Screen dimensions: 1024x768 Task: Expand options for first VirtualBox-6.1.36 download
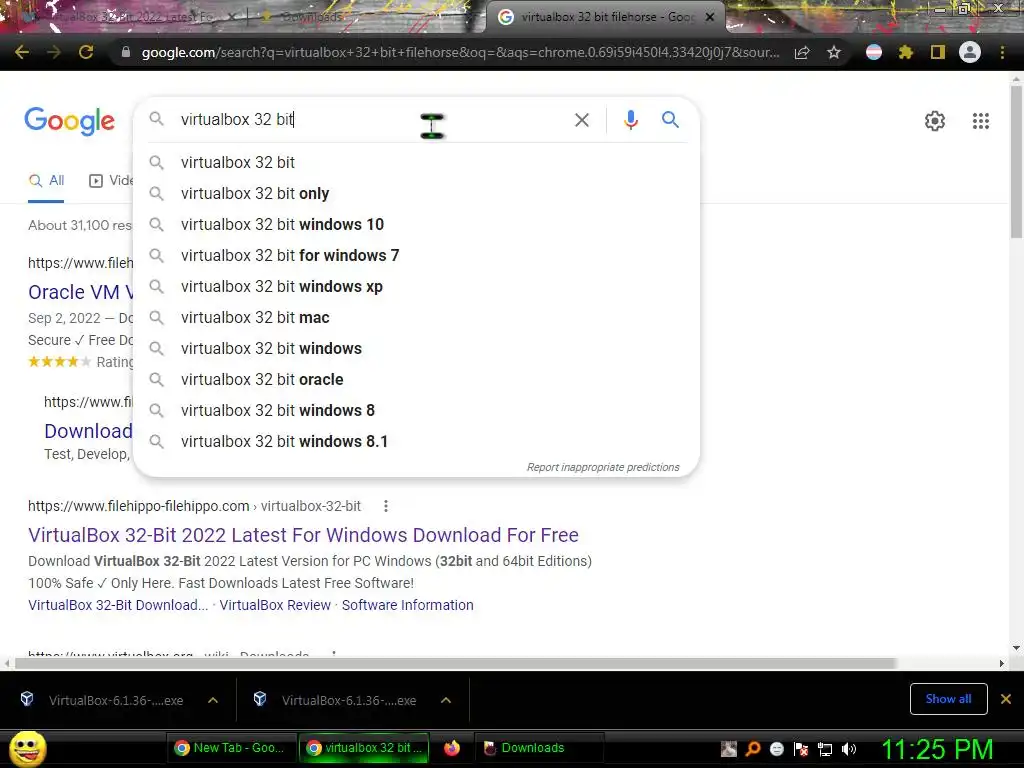(x=213, y=700)
